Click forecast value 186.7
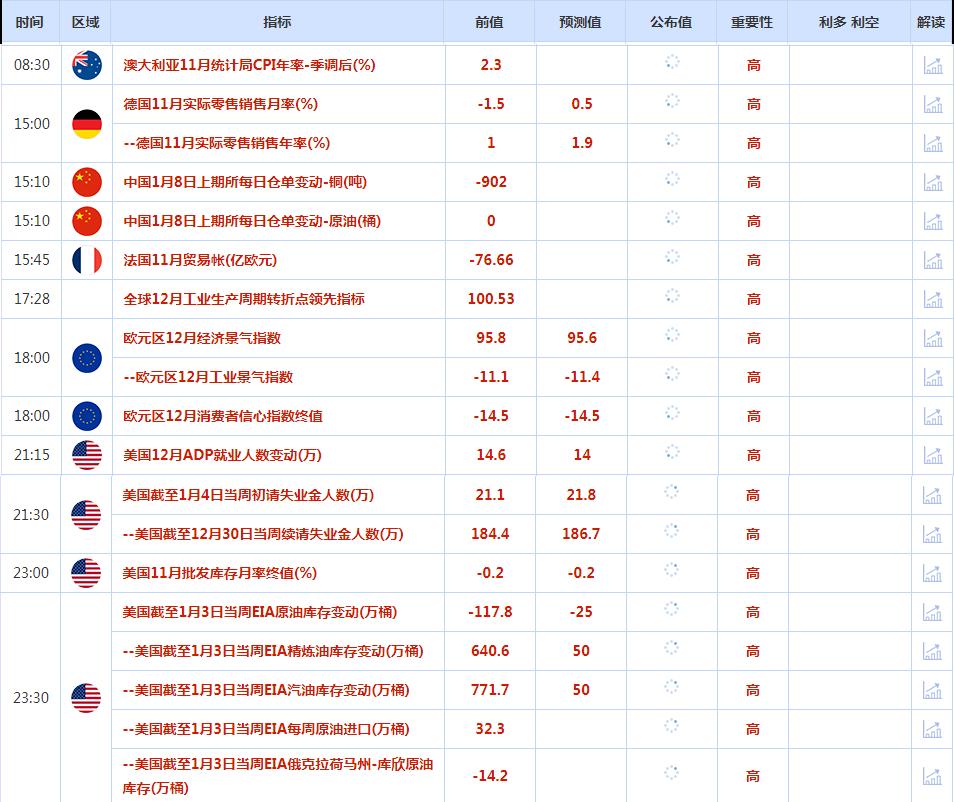This screenshot has width=954, height=802. click(581, 534)
